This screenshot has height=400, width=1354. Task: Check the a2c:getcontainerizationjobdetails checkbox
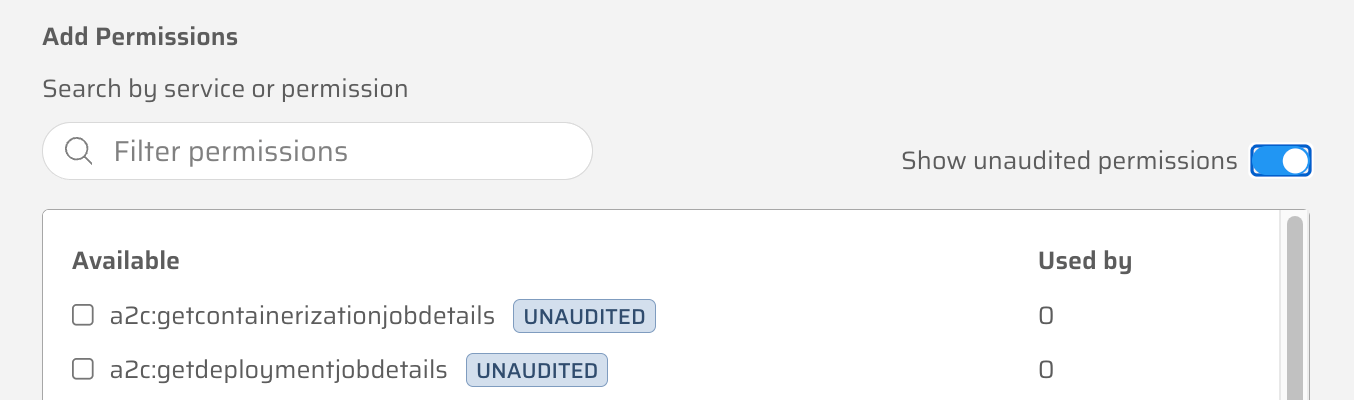pyautogui.click(x=83, y=316)
